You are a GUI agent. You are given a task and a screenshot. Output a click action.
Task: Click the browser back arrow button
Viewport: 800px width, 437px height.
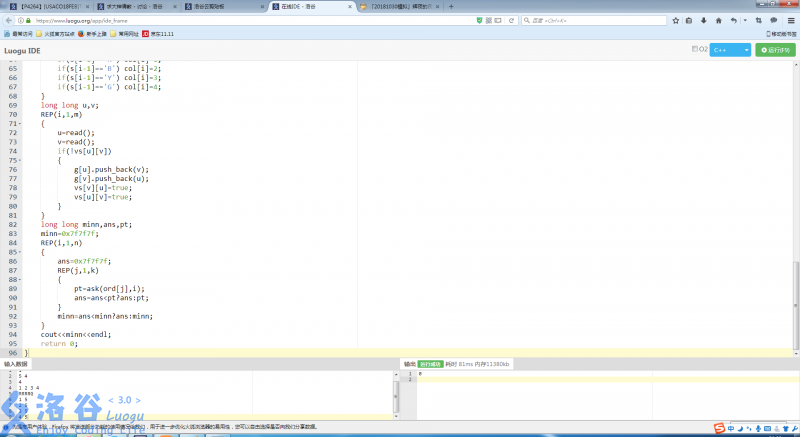coord(9,19)
